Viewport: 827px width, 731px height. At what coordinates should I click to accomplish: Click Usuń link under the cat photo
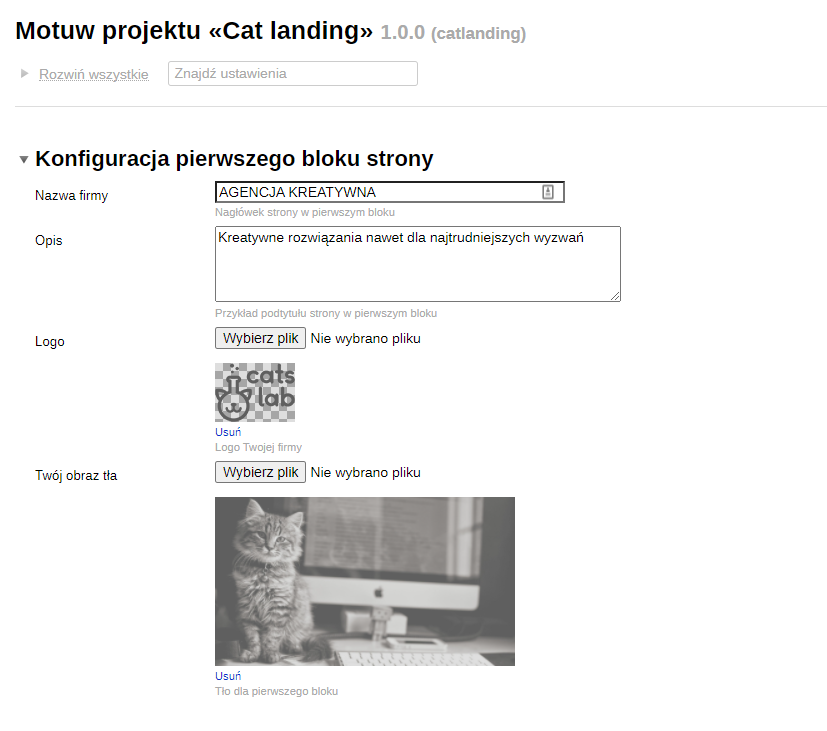click(x=228, y=676)
